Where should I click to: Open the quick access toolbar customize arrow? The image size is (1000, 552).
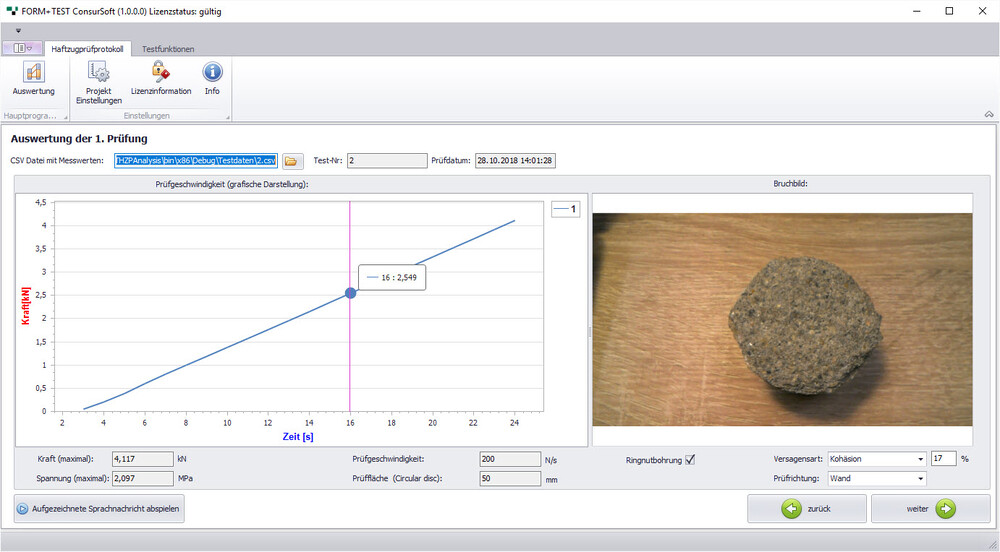point(18,31)
